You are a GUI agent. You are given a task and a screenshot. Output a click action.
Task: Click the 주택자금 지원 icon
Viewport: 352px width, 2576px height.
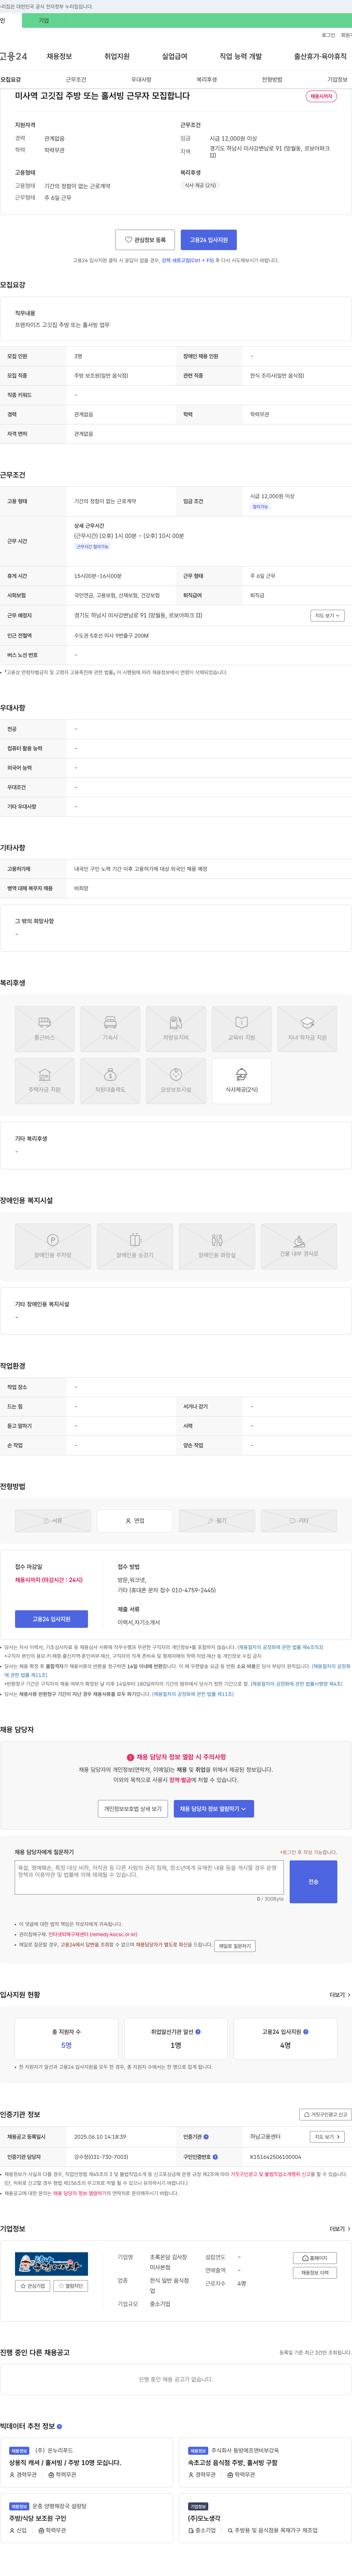[x=44, y=1081]
